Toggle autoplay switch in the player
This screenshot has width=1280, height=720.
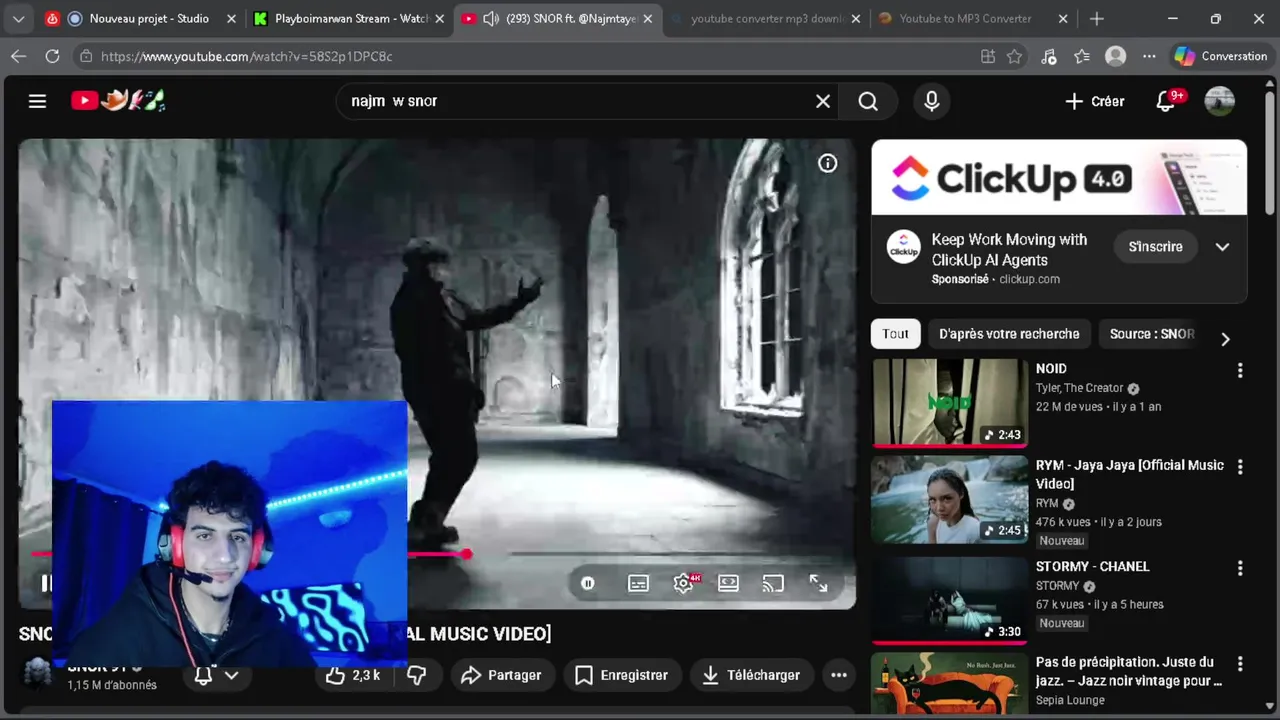tap(588, 583)
